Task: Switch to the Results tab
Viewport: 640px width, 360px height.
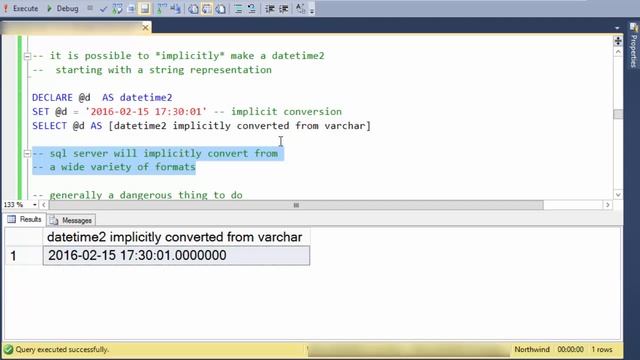Action: pos(24,220)
